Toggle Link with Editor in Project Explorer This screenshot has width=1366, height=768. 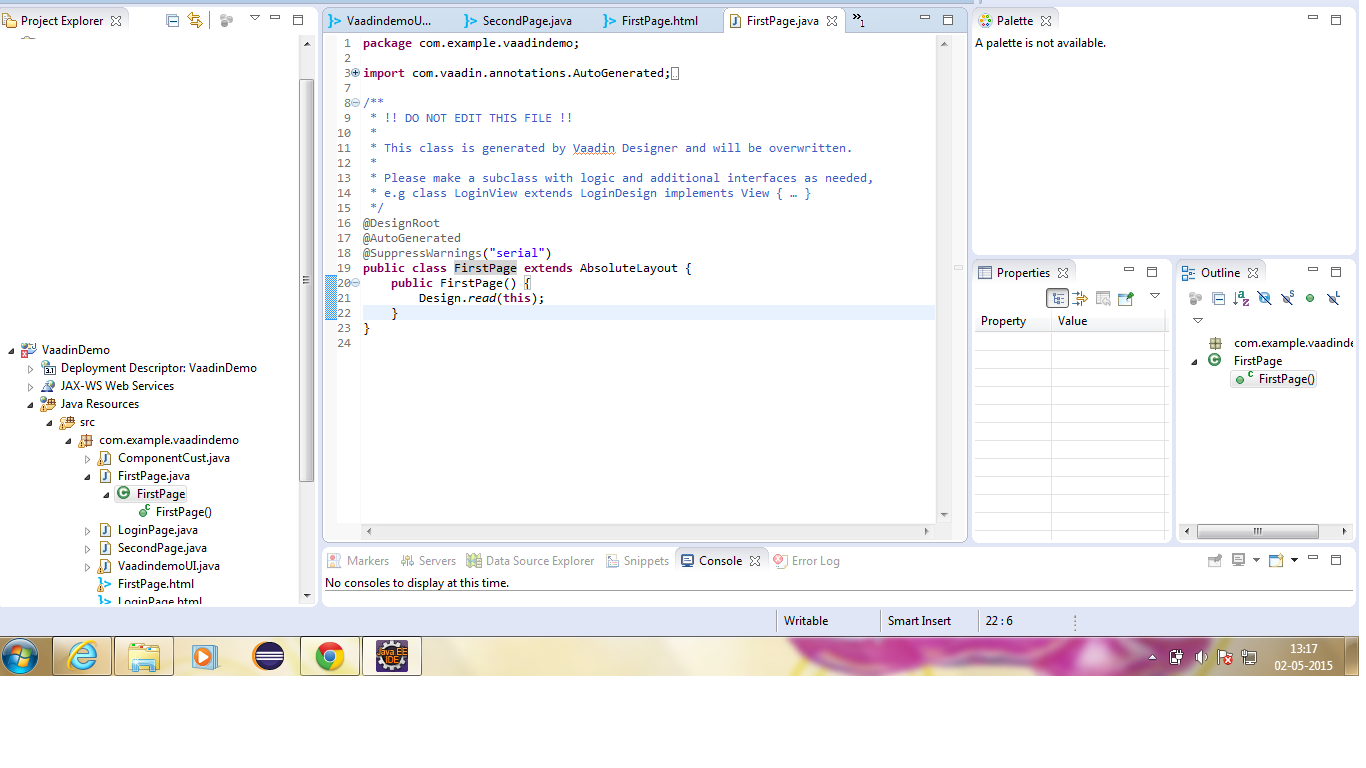click(195, 20)
